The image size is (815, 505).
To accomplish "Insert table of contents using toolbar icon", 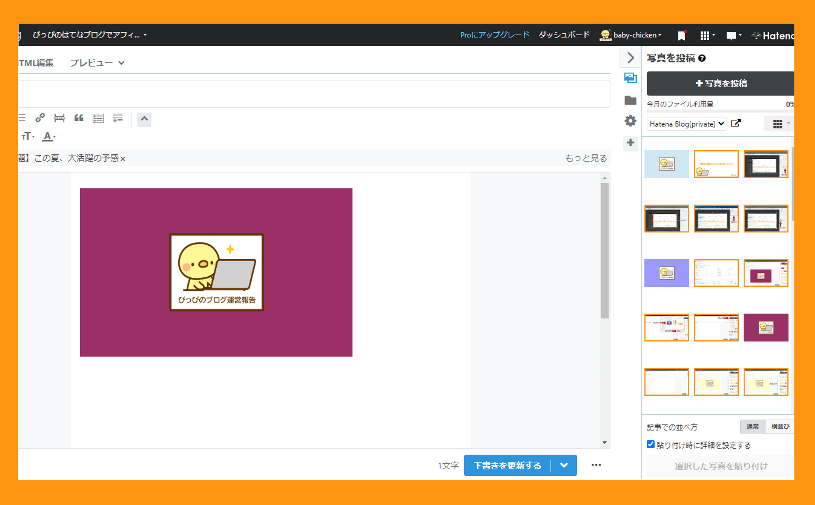I will [98, 118].
